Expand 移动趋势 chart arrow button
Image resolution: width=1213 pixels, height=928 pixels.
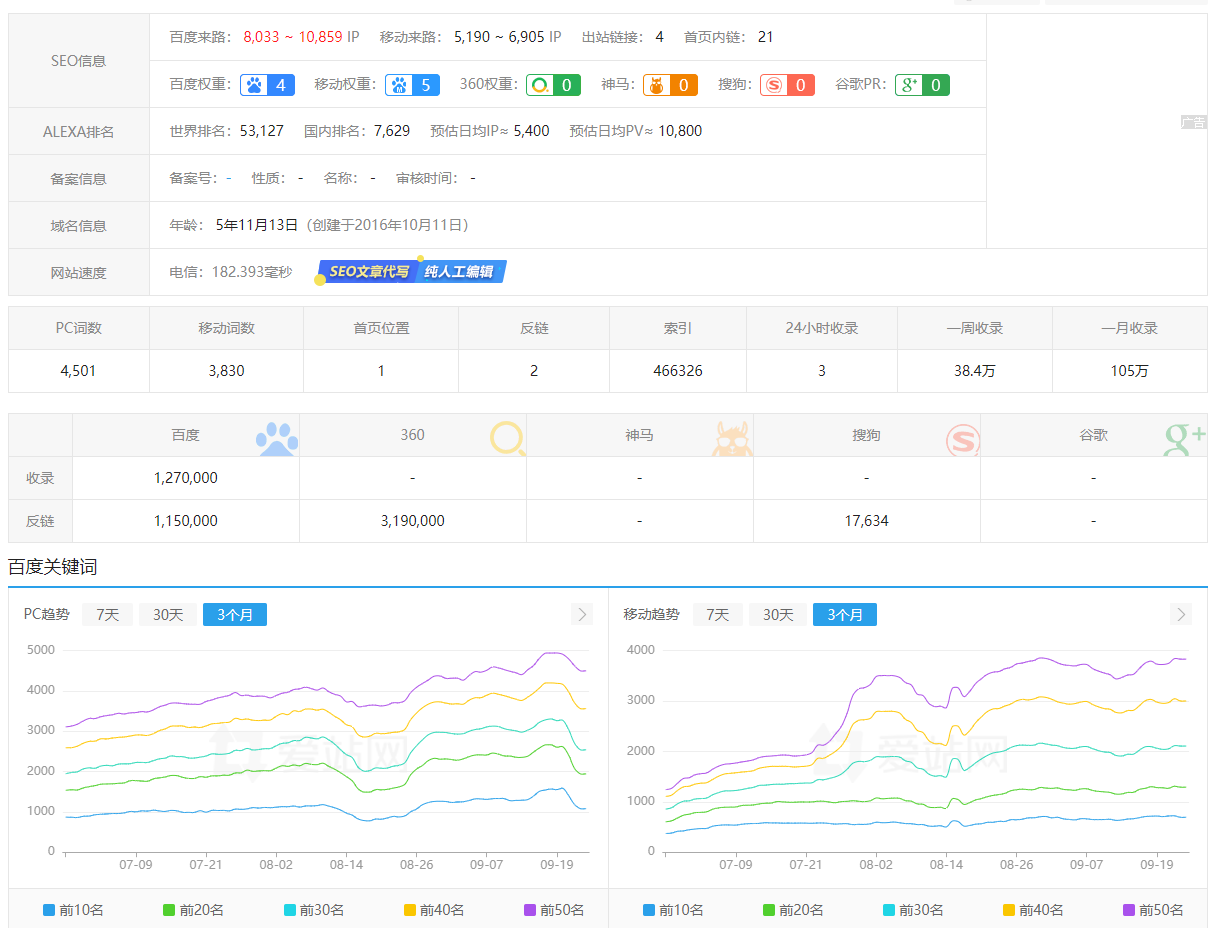pyautogui.click(x=1181, y=614)
